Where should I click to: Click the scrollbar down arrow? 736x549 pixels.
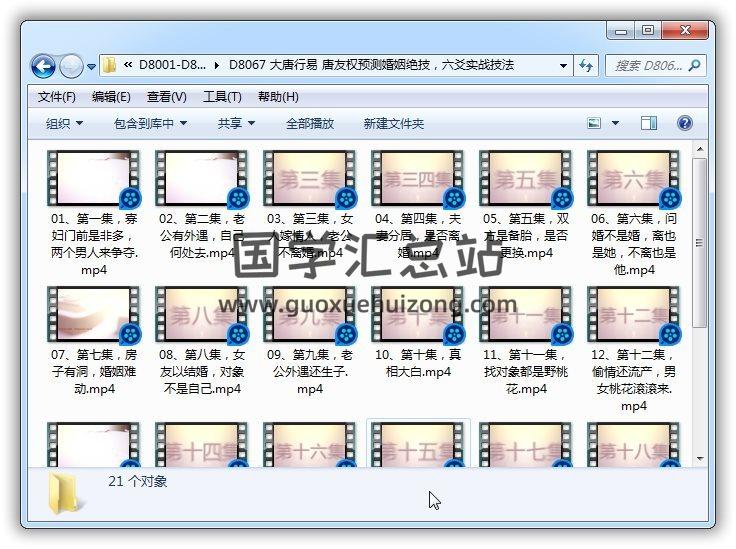[x=700, y=458]
